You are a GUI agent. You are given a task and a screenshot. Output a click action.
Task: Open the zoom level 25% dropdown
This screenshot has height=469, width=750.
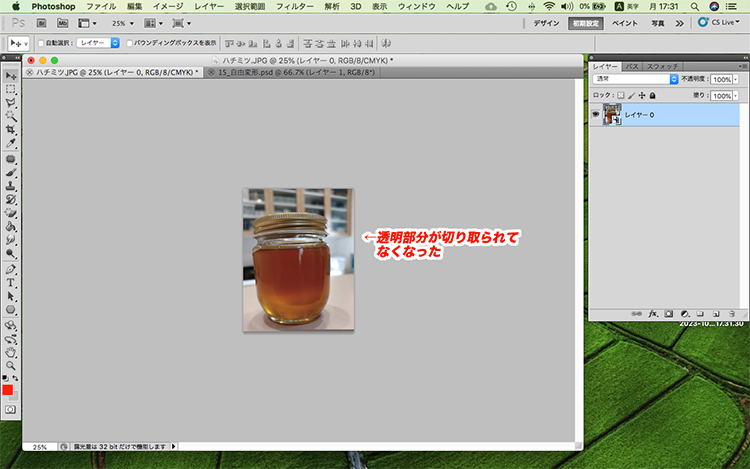pos(123,23)
